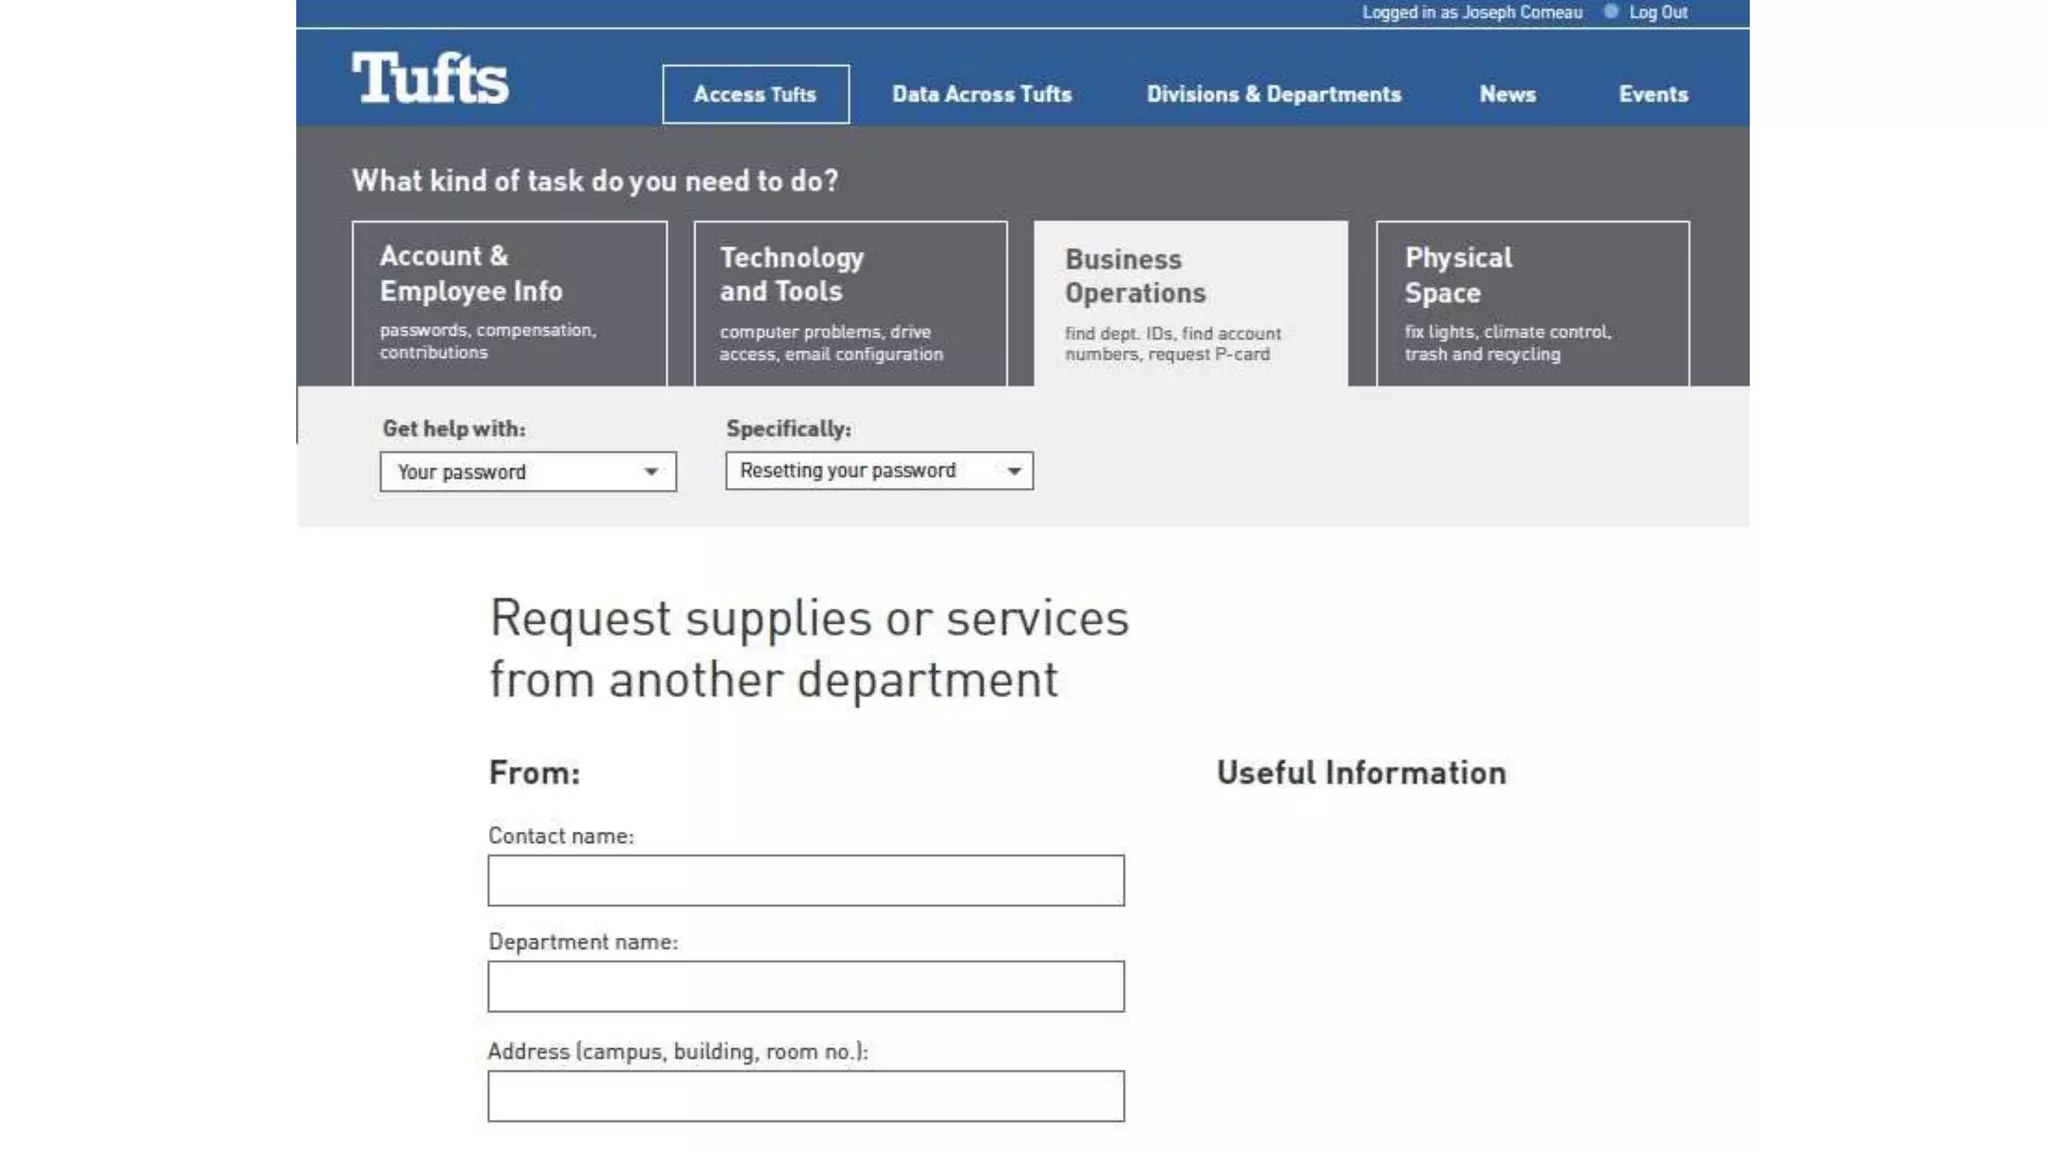Click the Log Out link
The height and width of the screenshot is (1152, 2048).
pos(1658,12)
